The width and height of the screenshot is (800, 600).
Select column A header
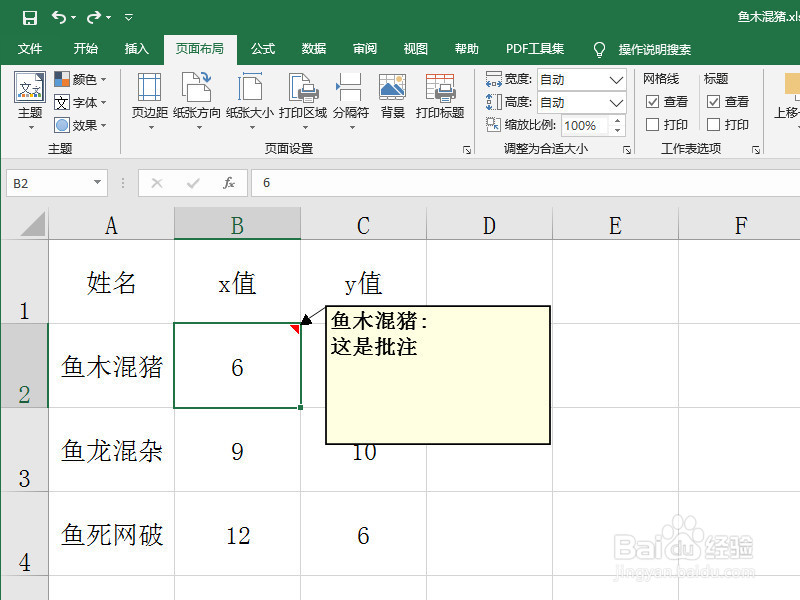tap(111, 225)
